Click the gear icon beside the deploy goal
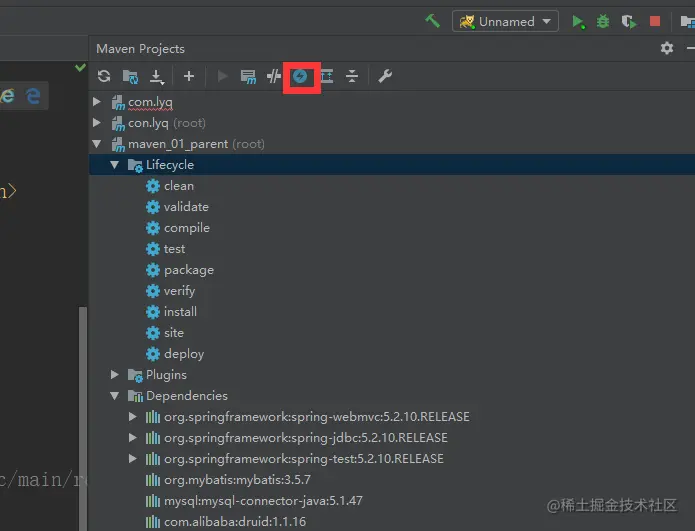 tap(153, 354)
